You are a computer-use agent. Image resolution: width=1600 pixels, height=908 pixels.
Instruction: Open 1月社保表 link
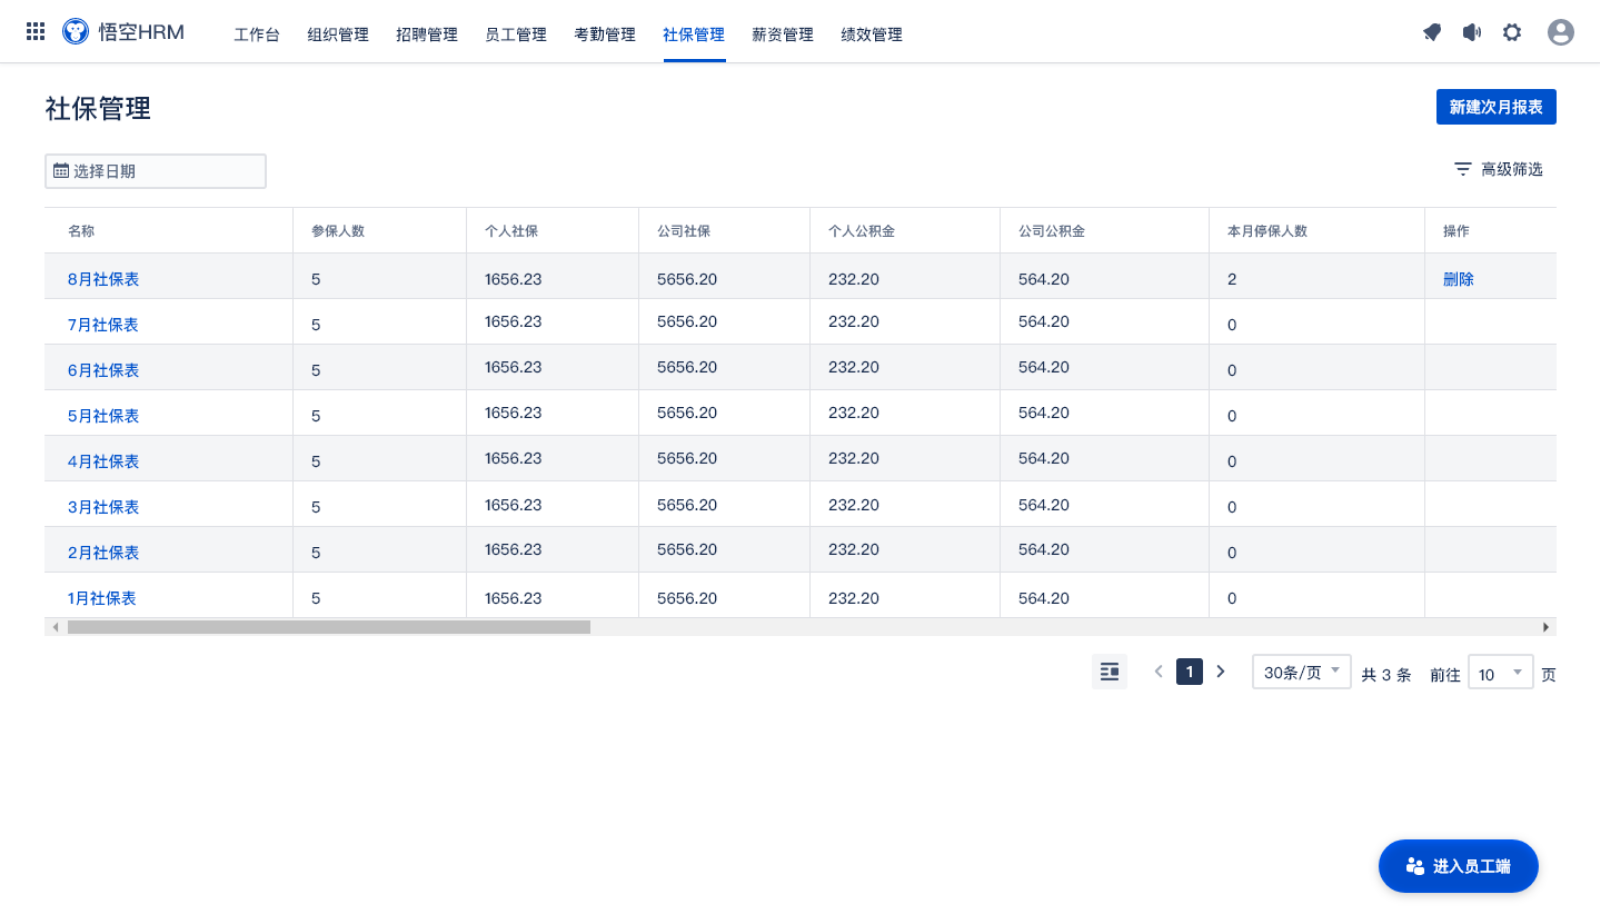102,598
